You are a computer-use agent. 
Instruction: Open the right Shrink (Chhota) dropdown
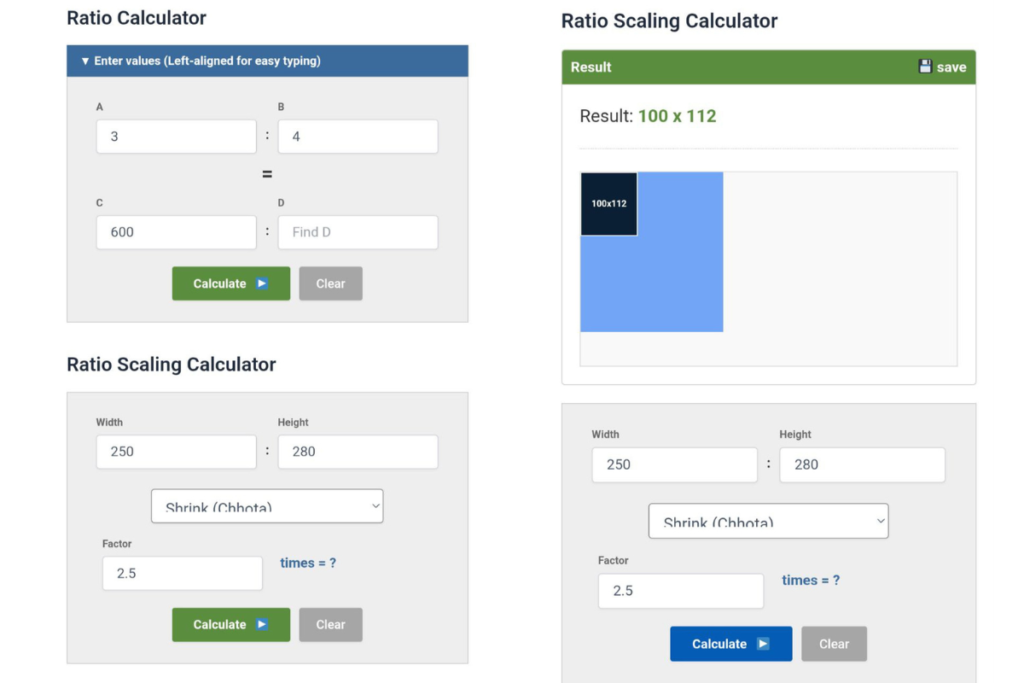(768, 521)
